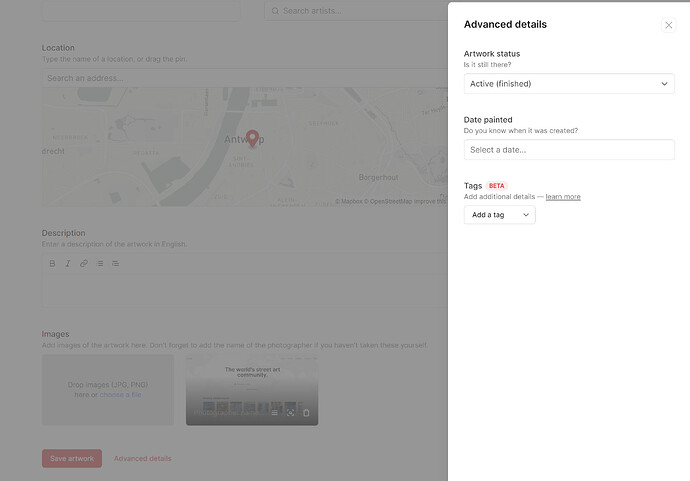The width and height of the screenshot is (690, 481).
Task: Delete the uploaded image with trash icon
Action: [x=306, y=413]
